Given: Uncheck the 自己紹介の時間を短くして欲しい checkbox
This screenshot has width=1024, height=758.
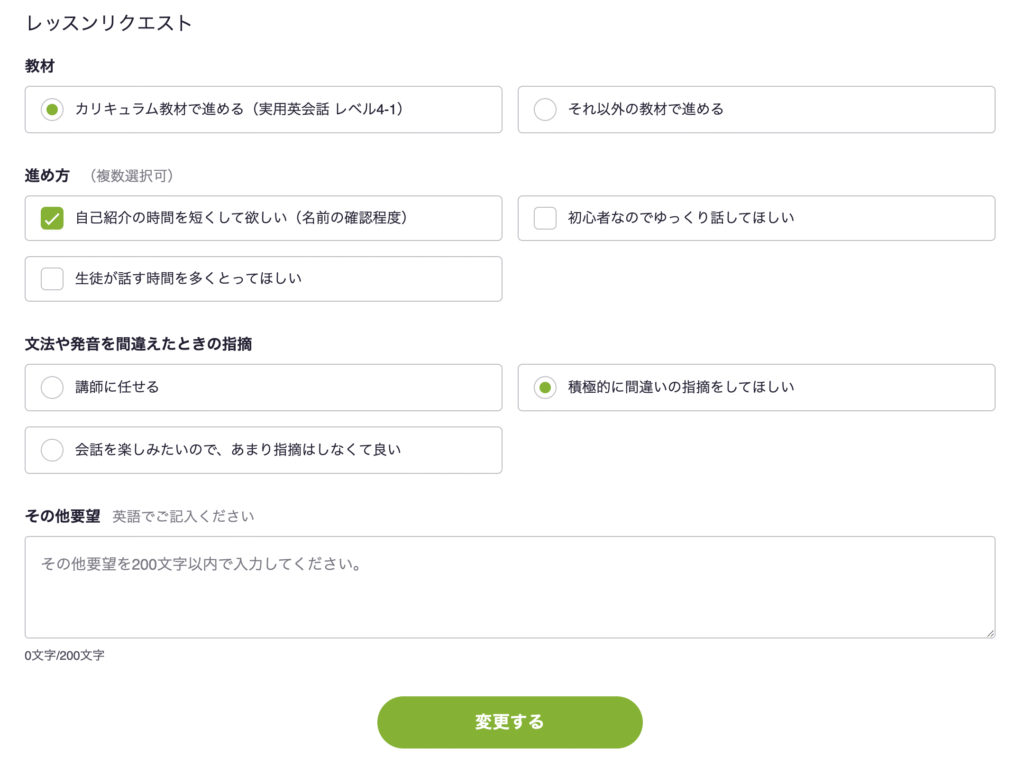Looking at the screenshot, I should coord(52,218).
